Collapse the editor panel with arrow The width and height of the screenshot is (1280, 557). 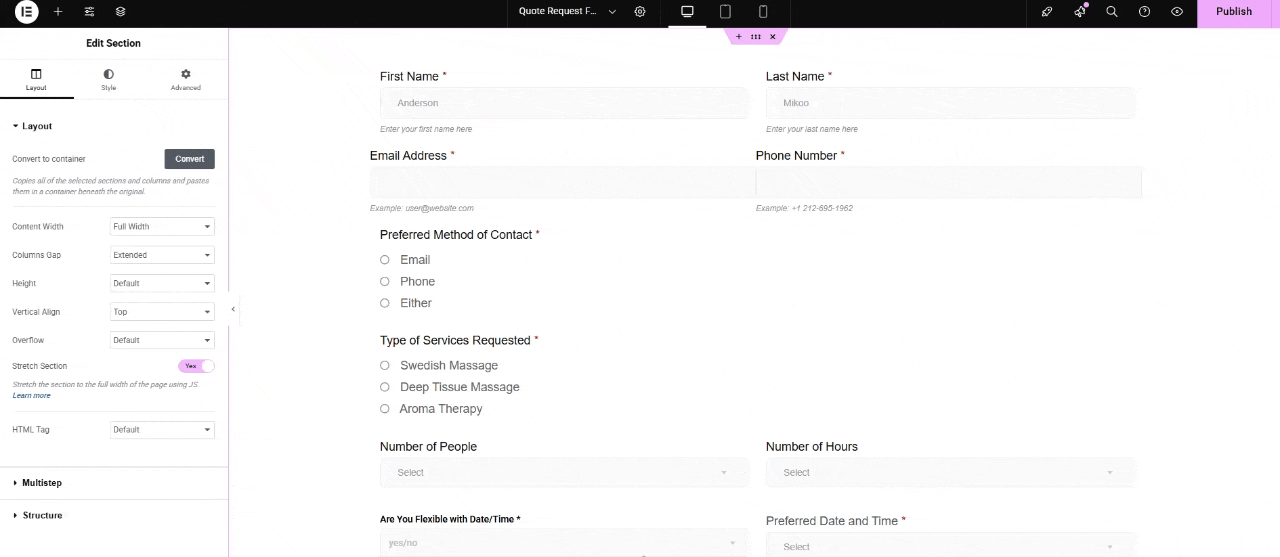[x=233, y=309]
